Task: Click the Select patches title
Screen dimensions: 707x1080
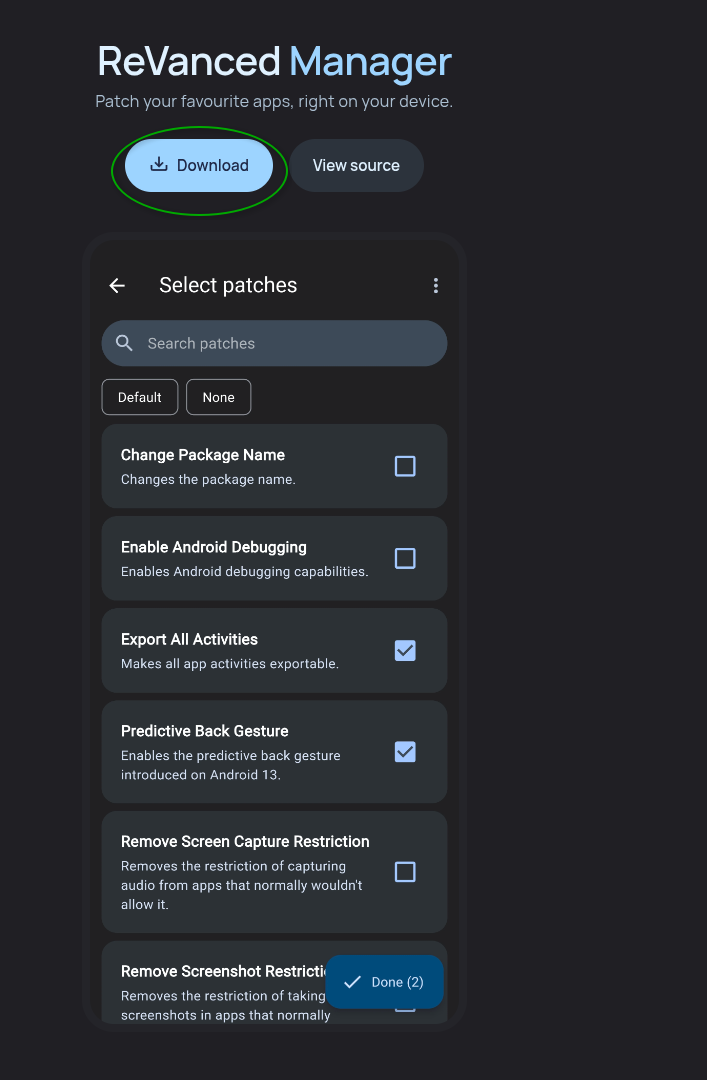Action: click(x=228, y=285)
